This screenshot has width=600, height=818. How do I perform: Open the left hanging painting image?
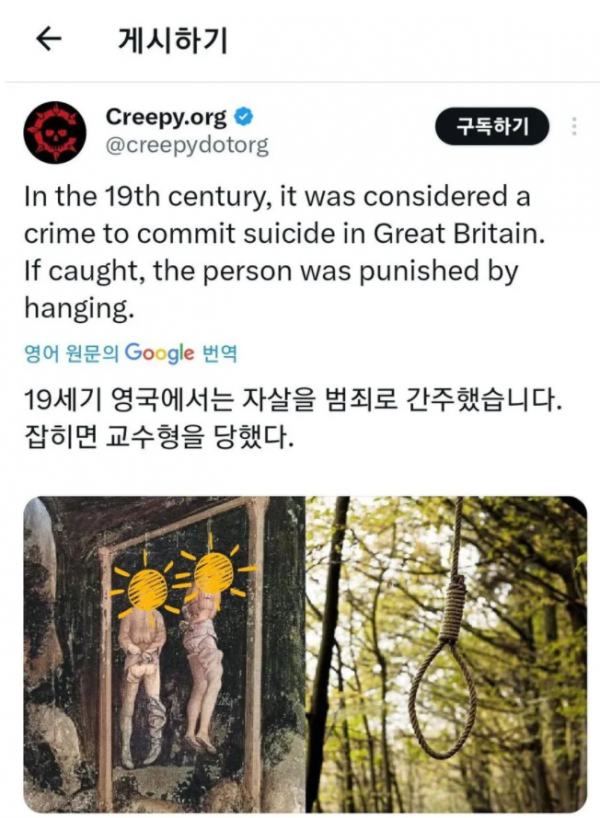point(164,654)
